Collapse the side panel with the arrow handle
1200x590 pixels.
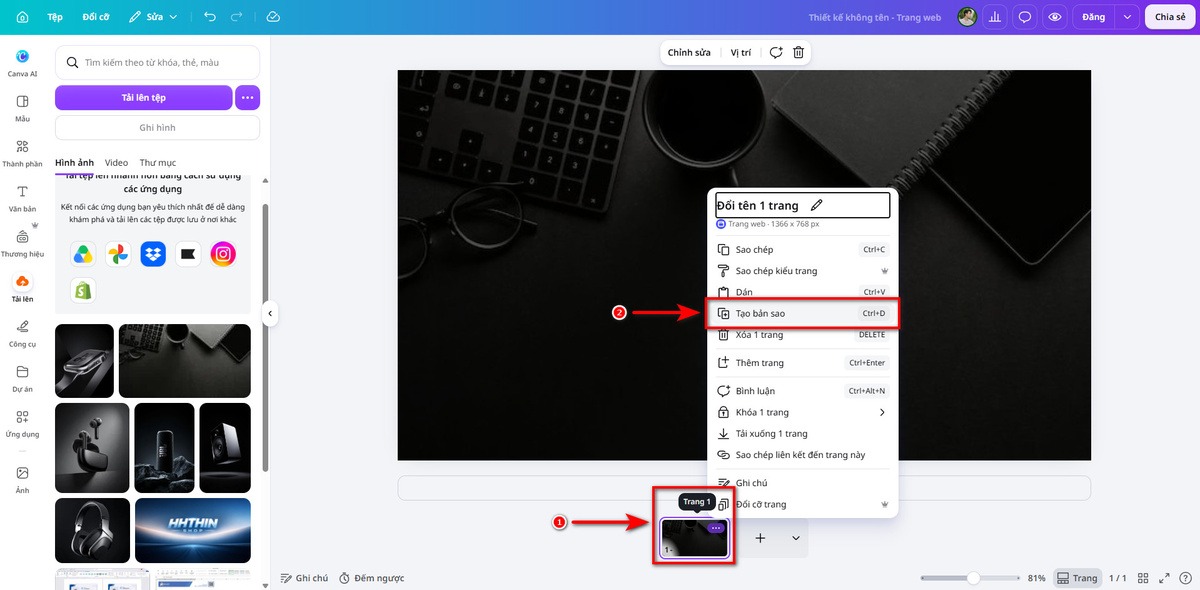click(x=269, y=314)
